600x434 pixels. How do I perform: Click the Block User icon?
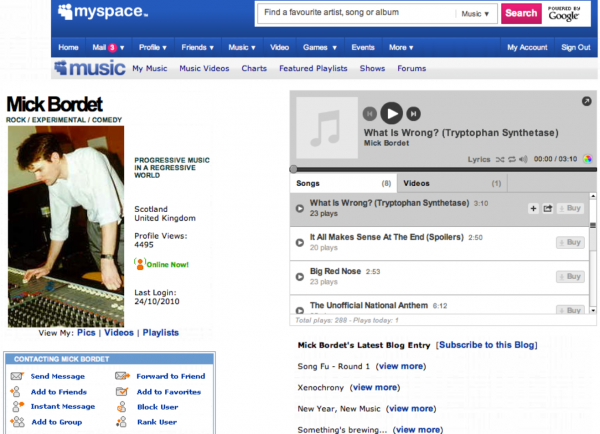(122, 406)
